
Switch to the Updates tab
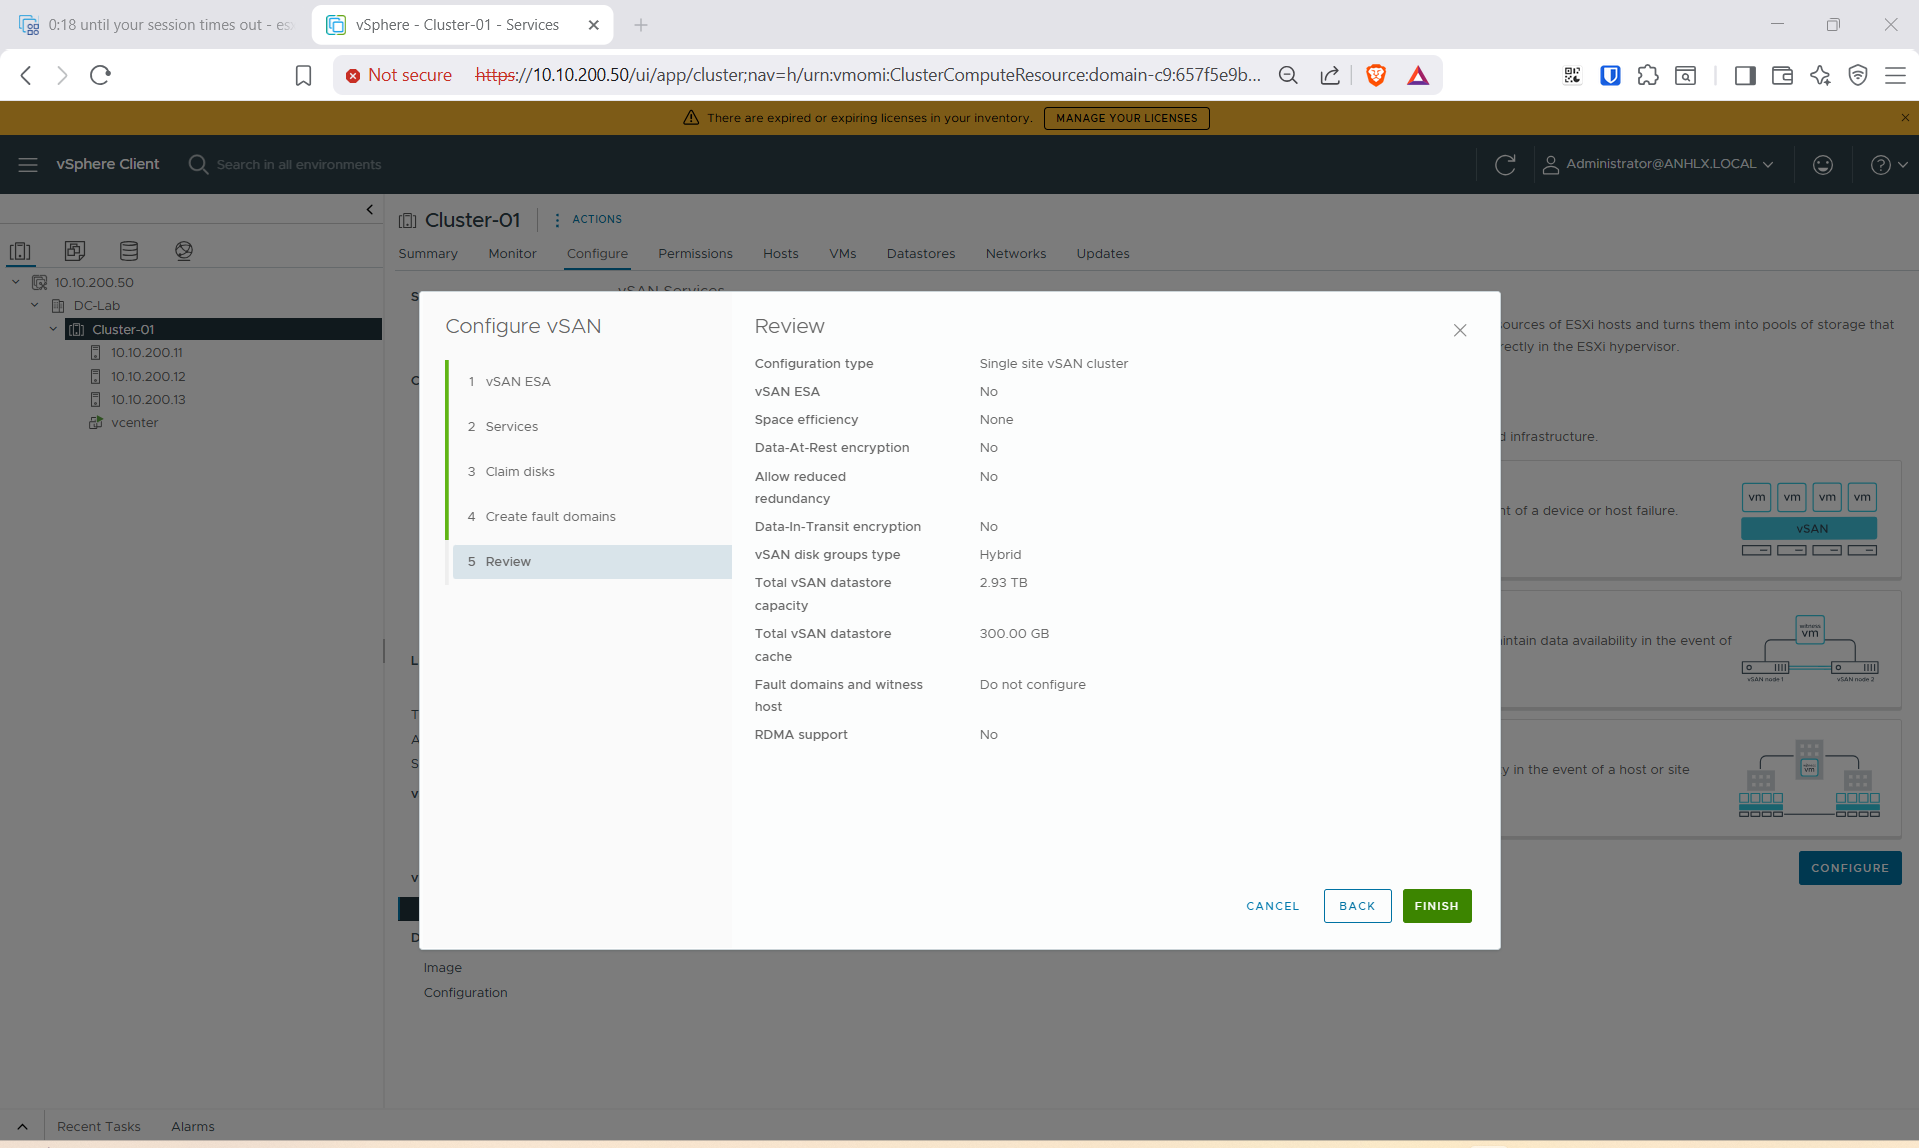[1102, 254]
